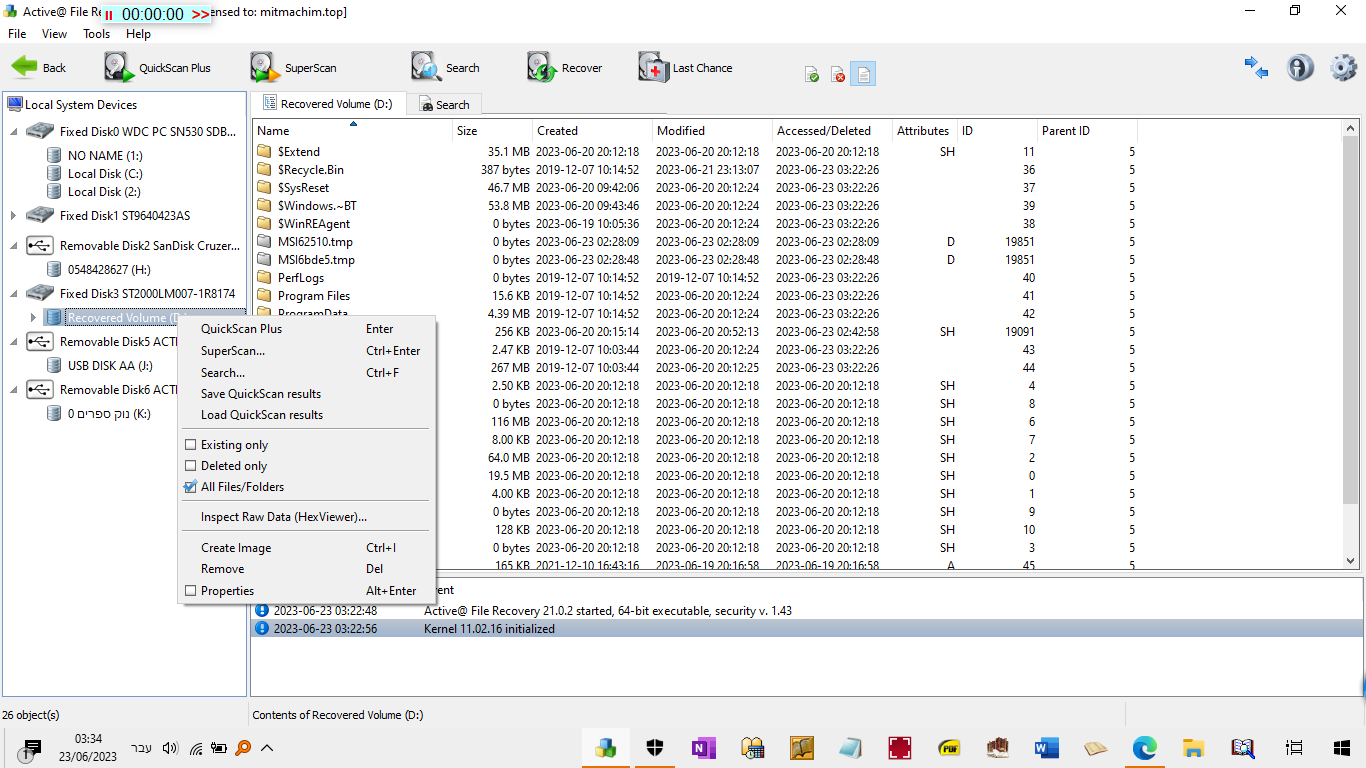Open the Tools menu

click(97, 34)
